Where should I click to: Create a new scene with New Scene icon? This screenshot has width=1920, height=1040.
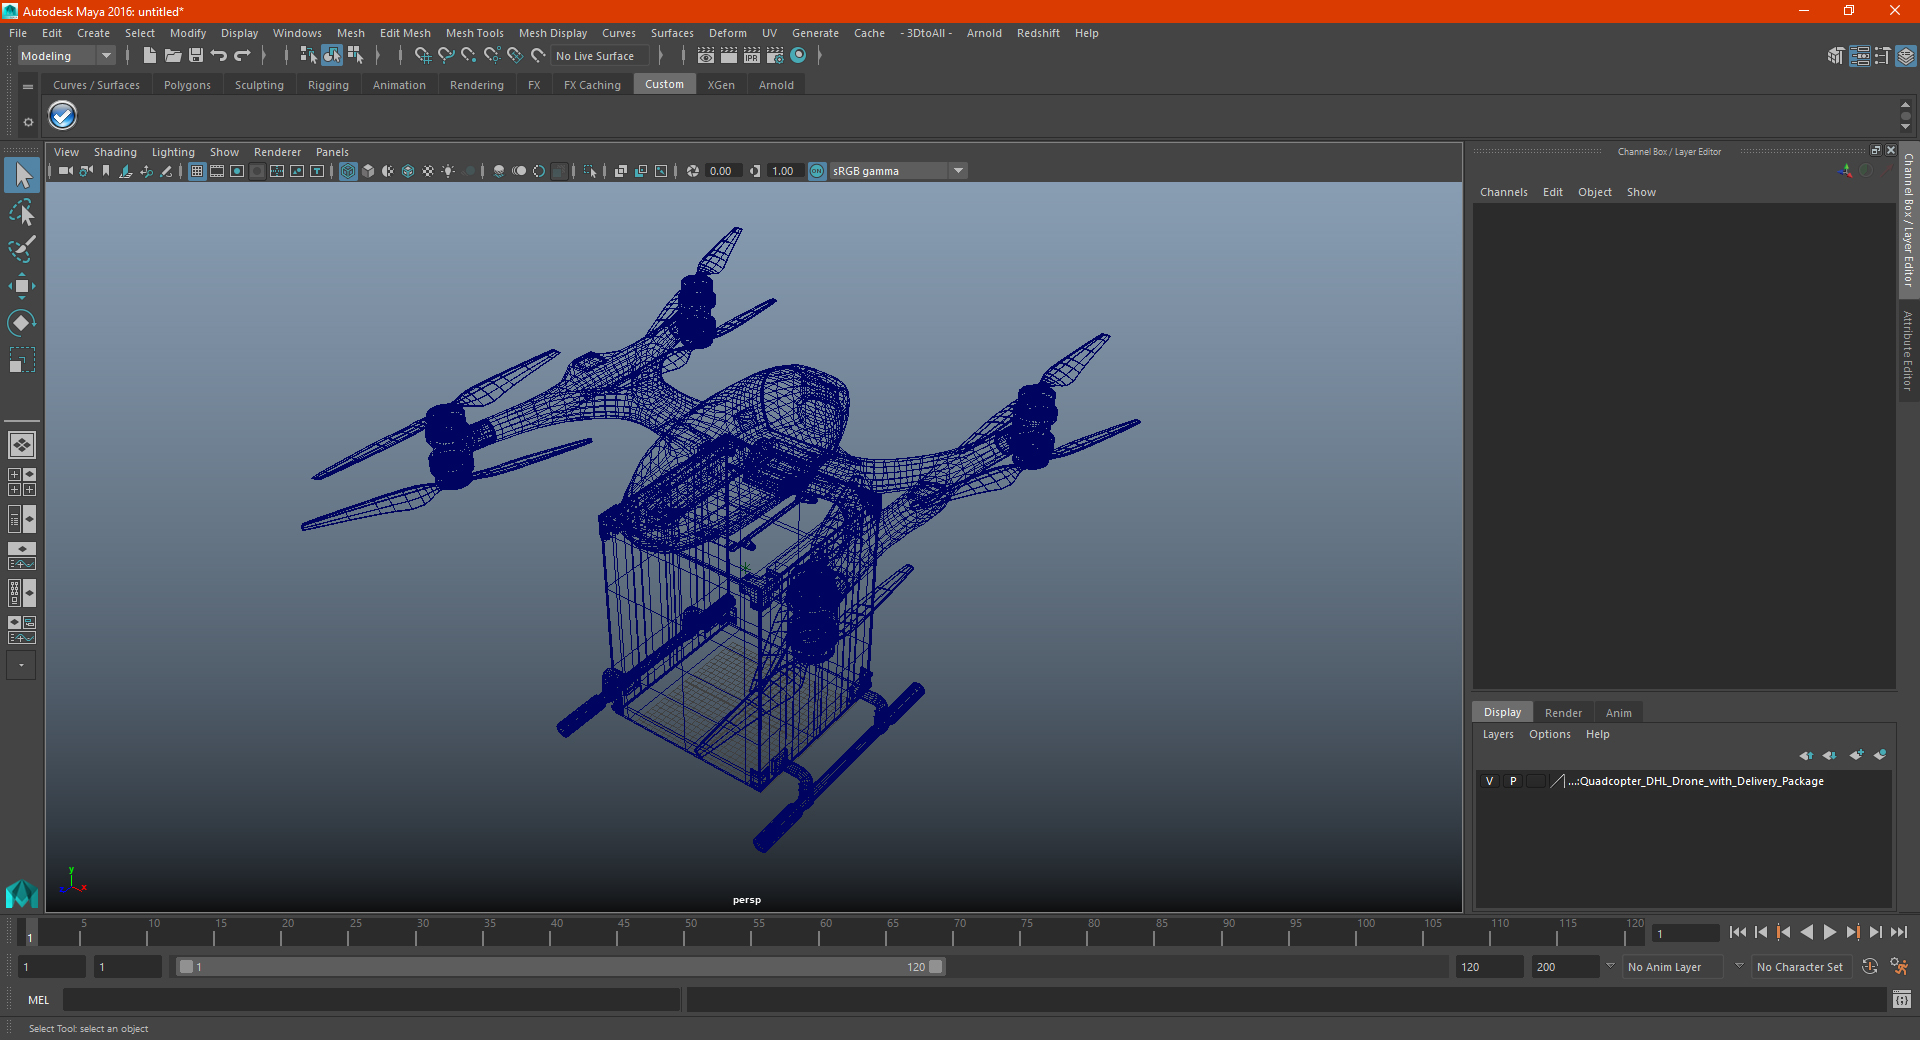[149, 56]
